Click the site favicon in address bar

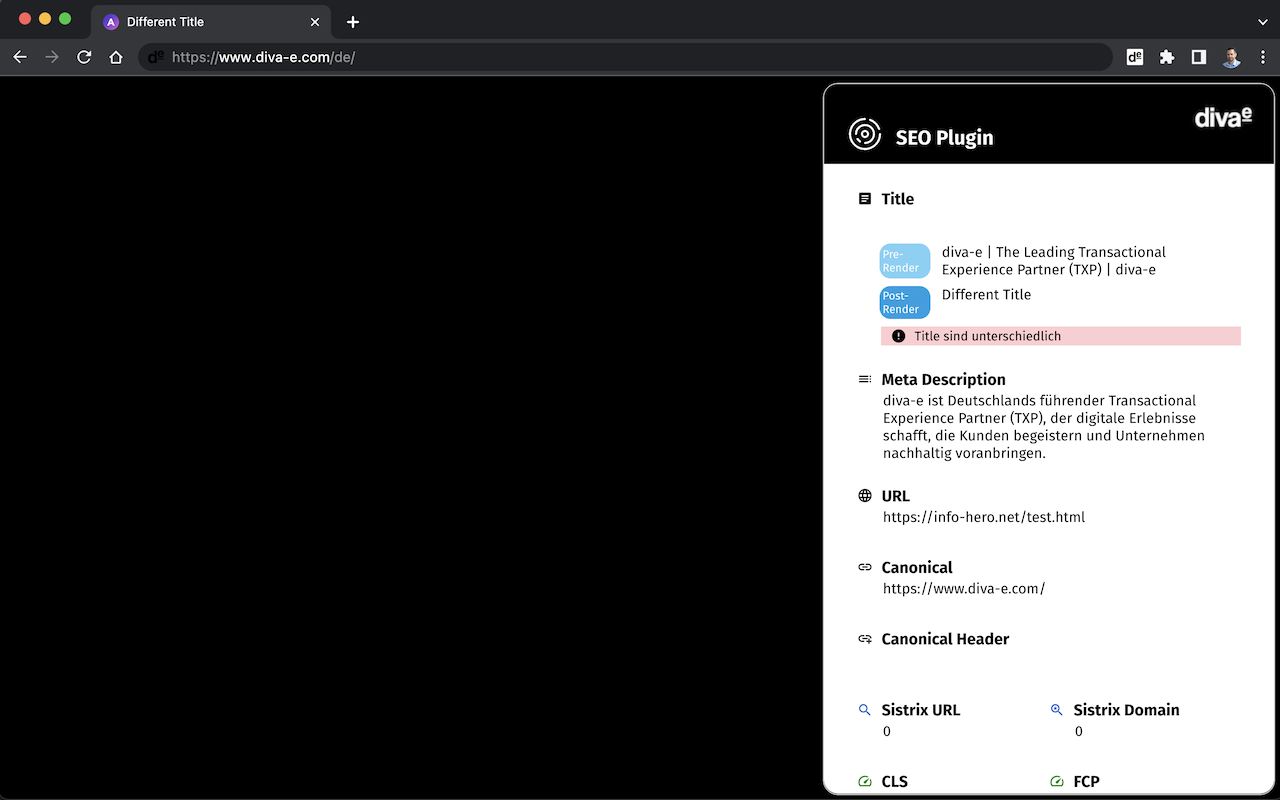pos(156,57)
